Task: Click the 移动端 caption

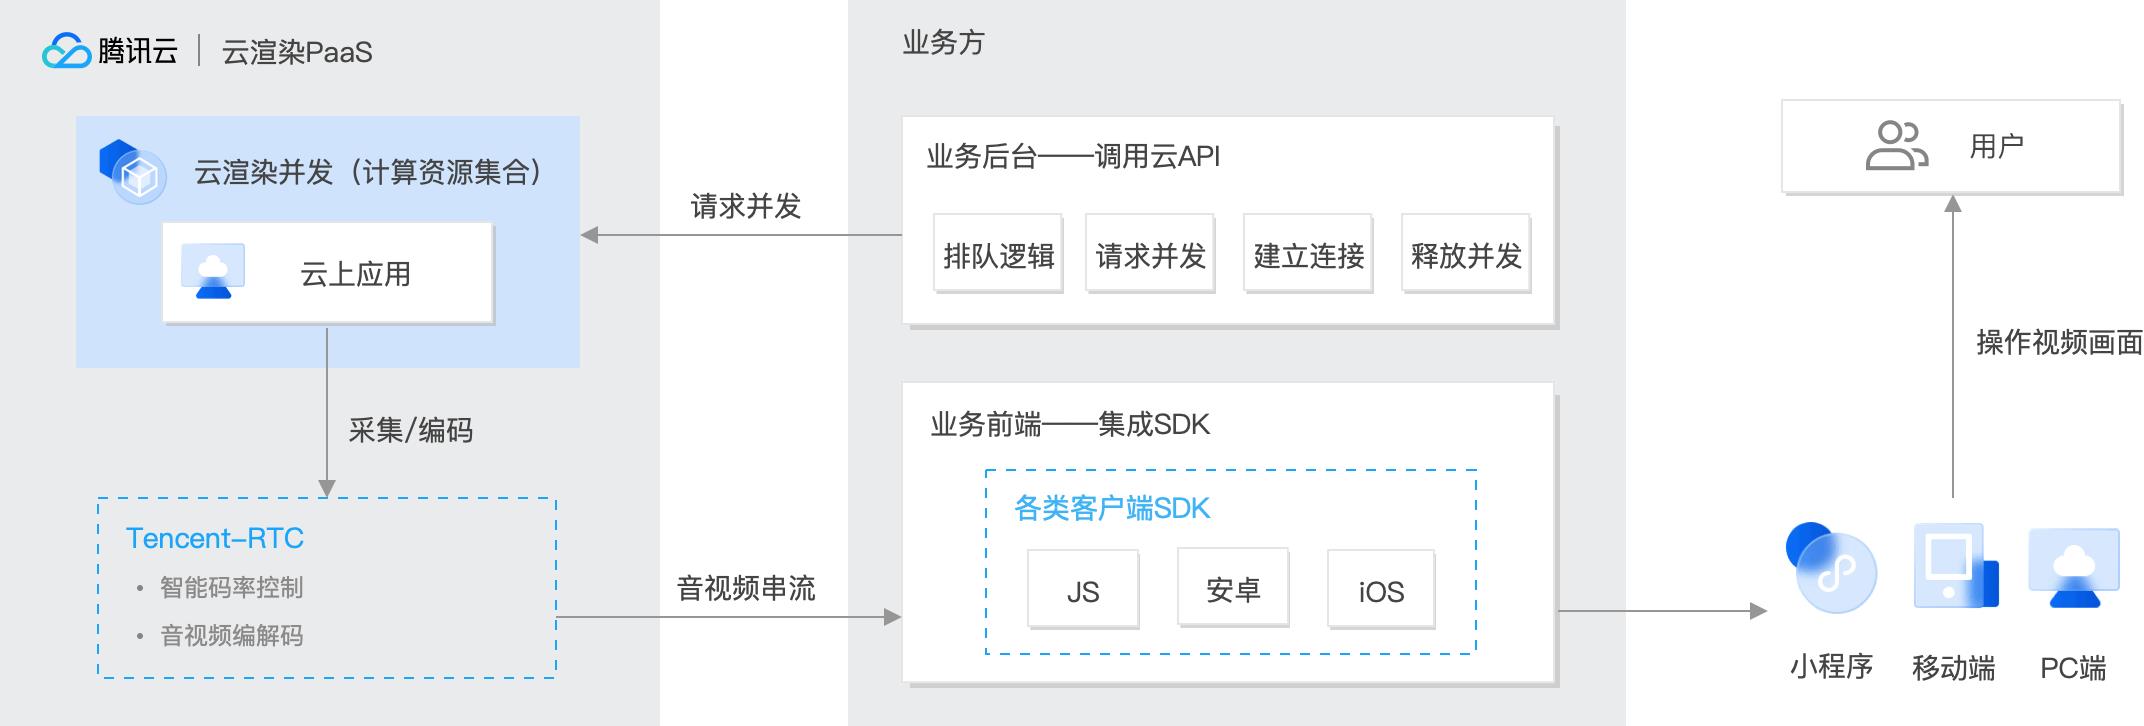Action: click(x=1954, y=667)
